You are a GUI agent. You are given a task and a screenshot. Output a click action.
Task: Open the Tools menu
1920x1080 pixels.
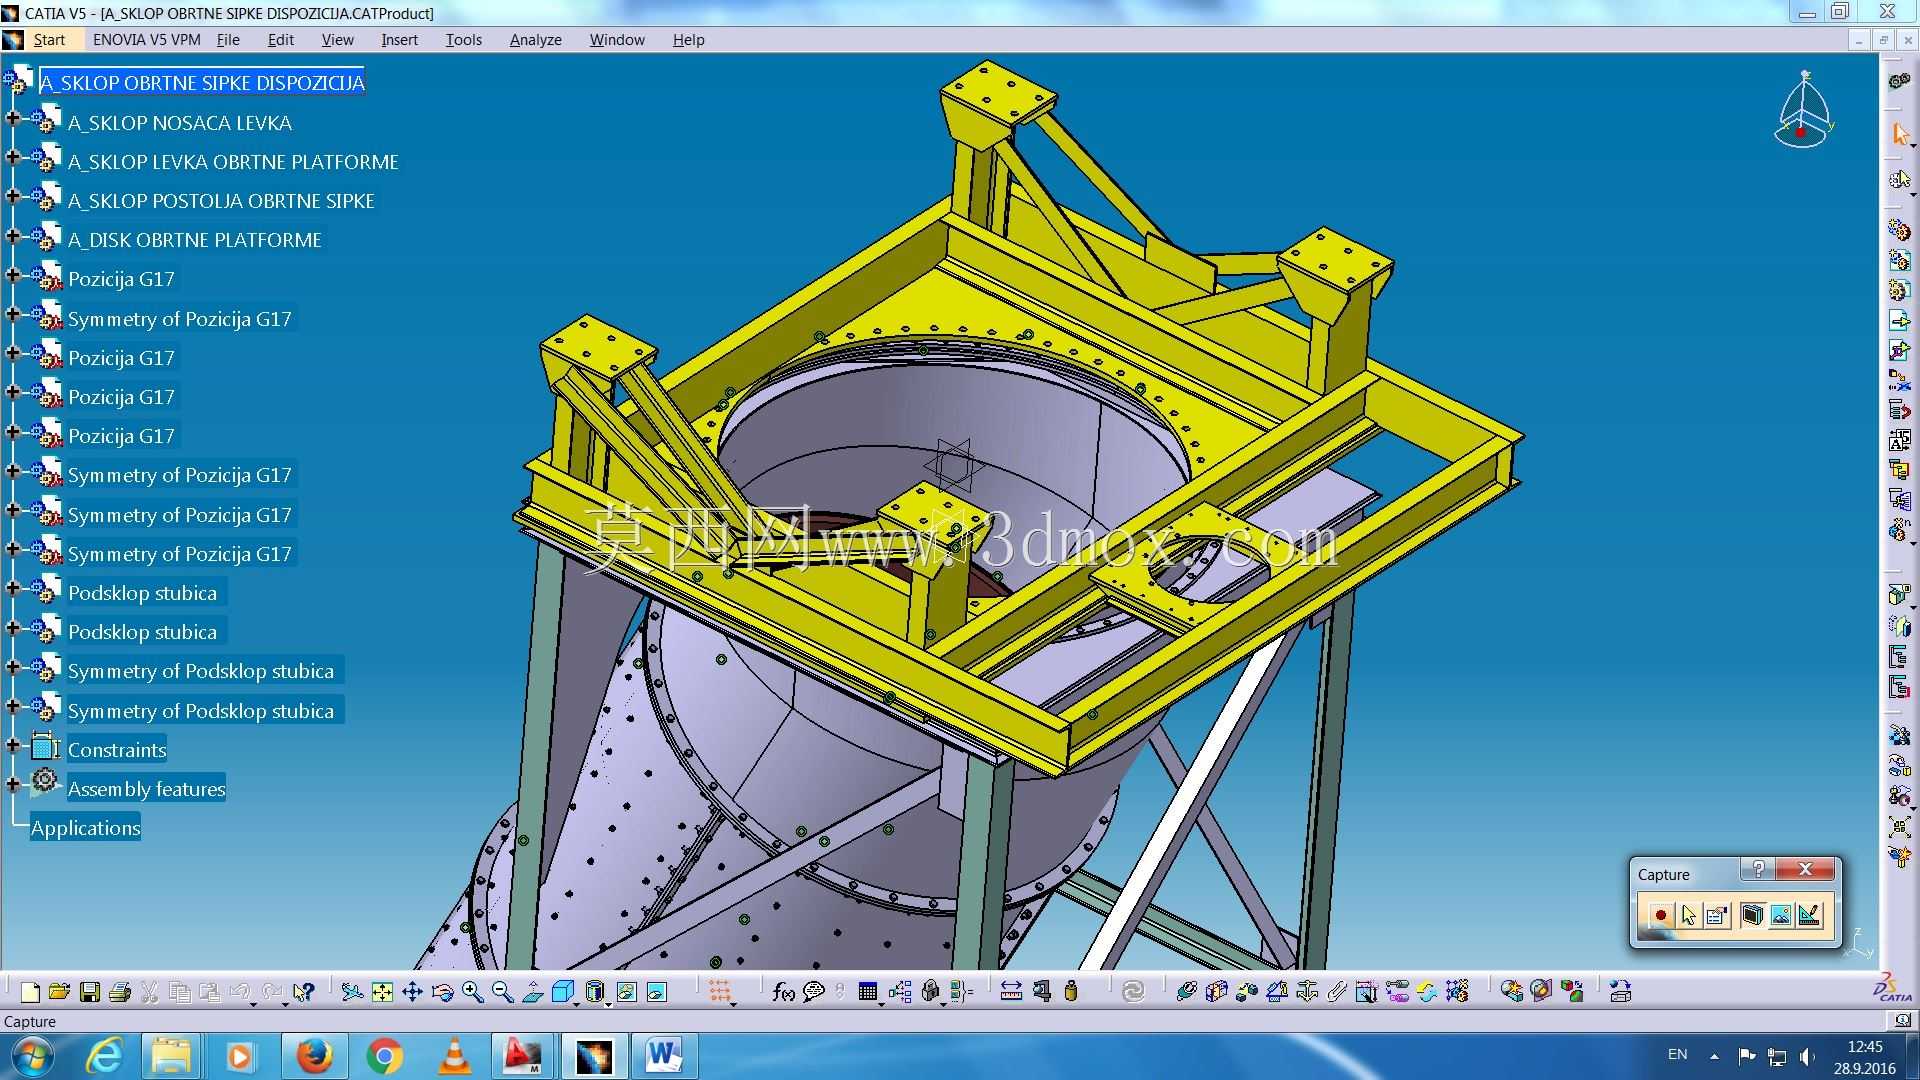[463, 40]
